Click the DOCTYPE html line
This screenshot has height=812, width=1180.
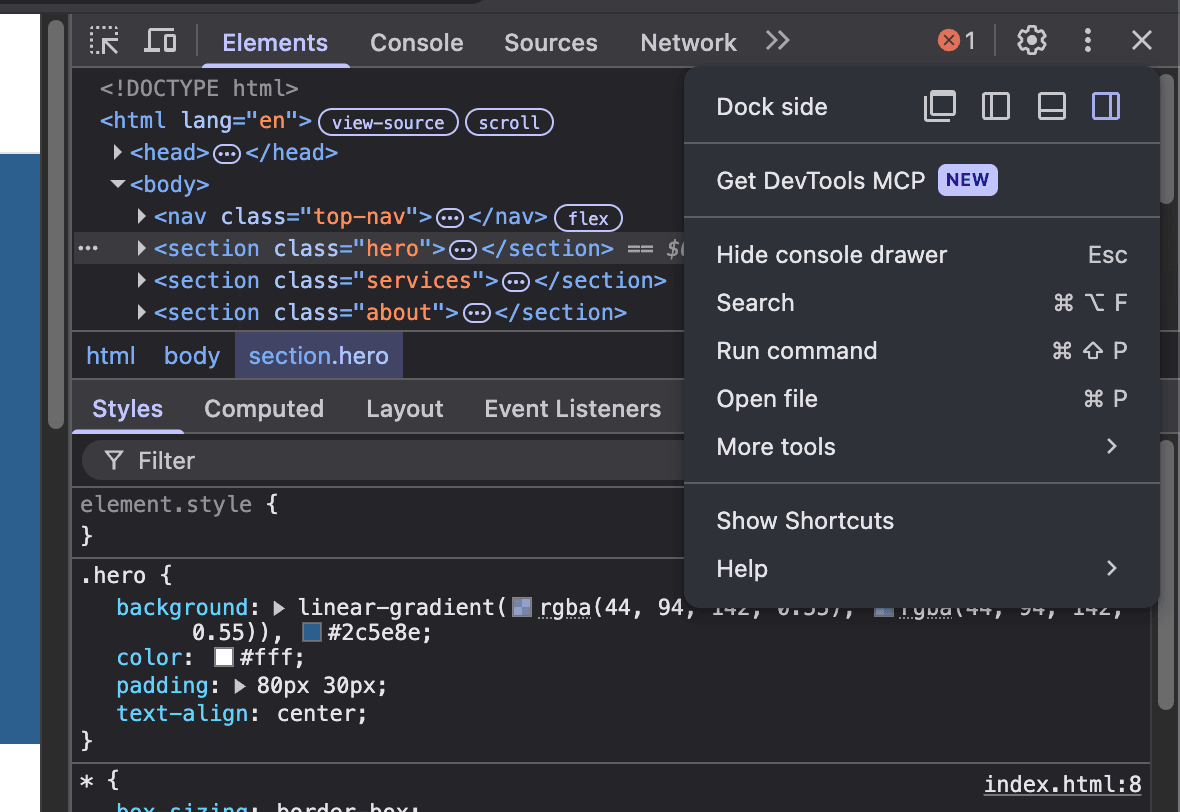199,89
